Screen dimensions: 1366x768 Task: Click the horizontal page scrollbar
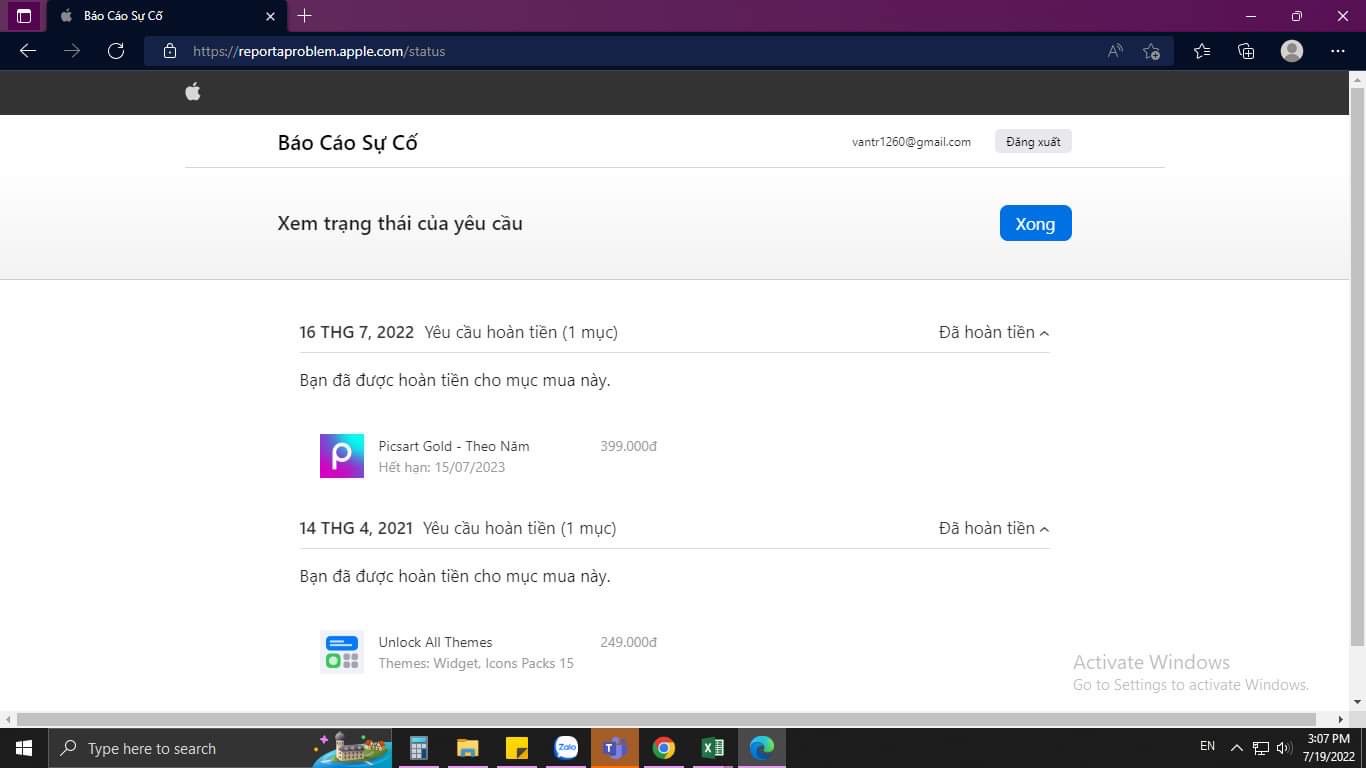tap(666, 719)
